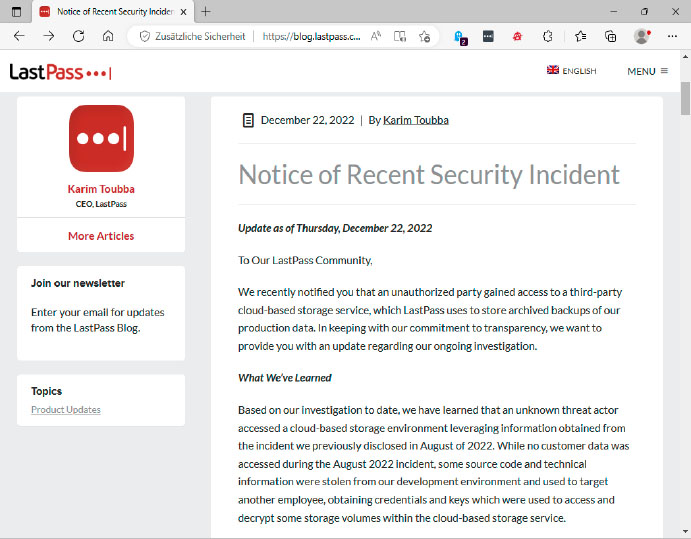
Task: Open the Favorites list icon
Action: pyautogui.click(x=581, y=36)
